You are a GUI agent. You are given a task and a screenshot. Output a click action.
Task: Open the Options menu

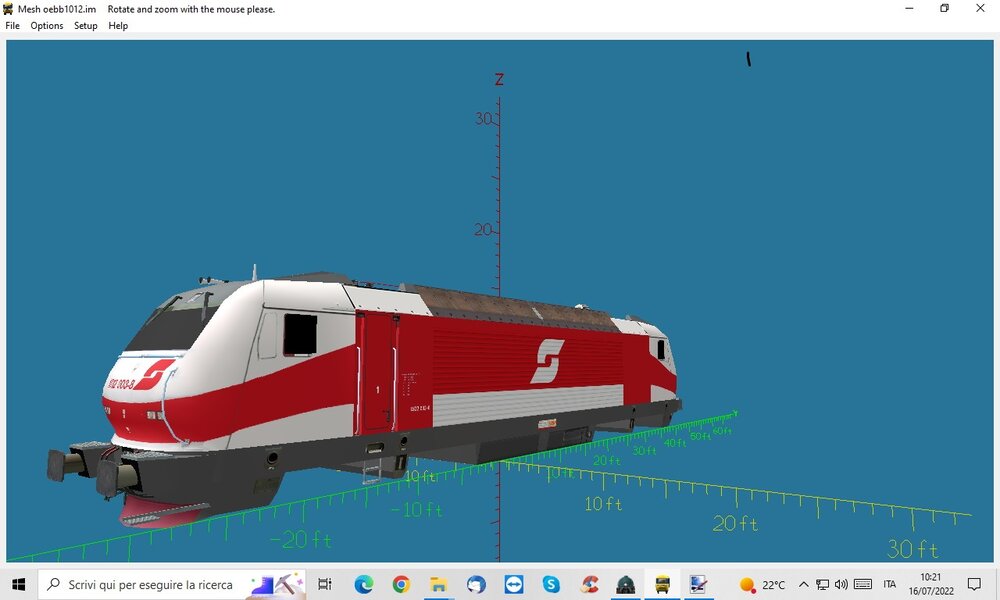[x=47, y=26]
